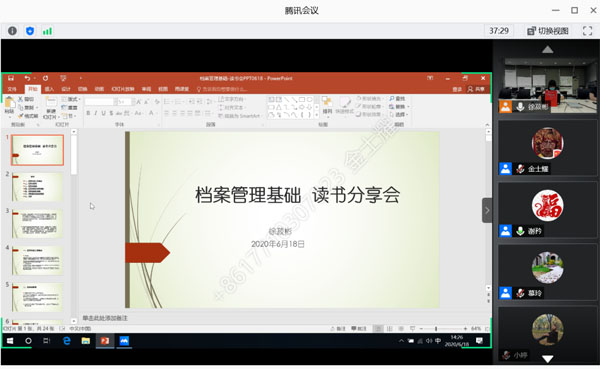Click the blue security shield icon
The image size is (600, 369).
(x=30, y=31)
